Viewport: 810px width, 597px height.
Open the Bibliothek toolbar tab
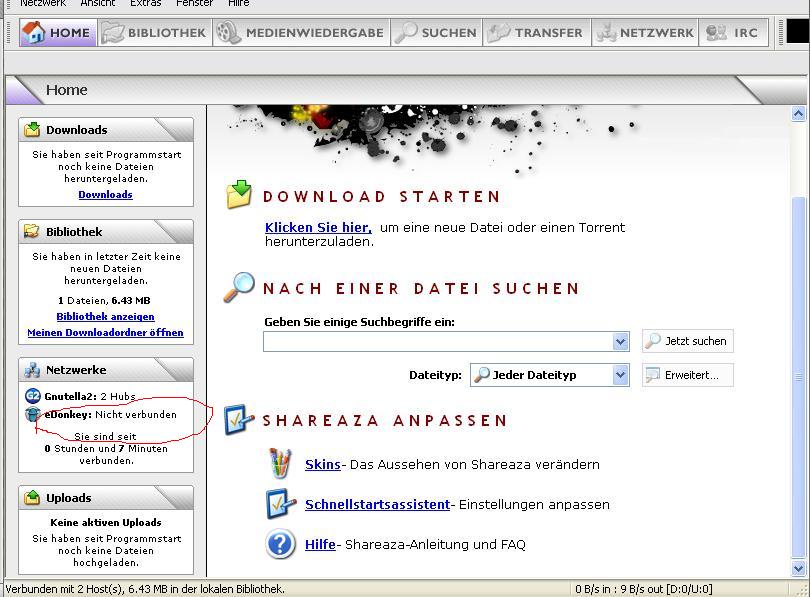click(x=154, y=32)
